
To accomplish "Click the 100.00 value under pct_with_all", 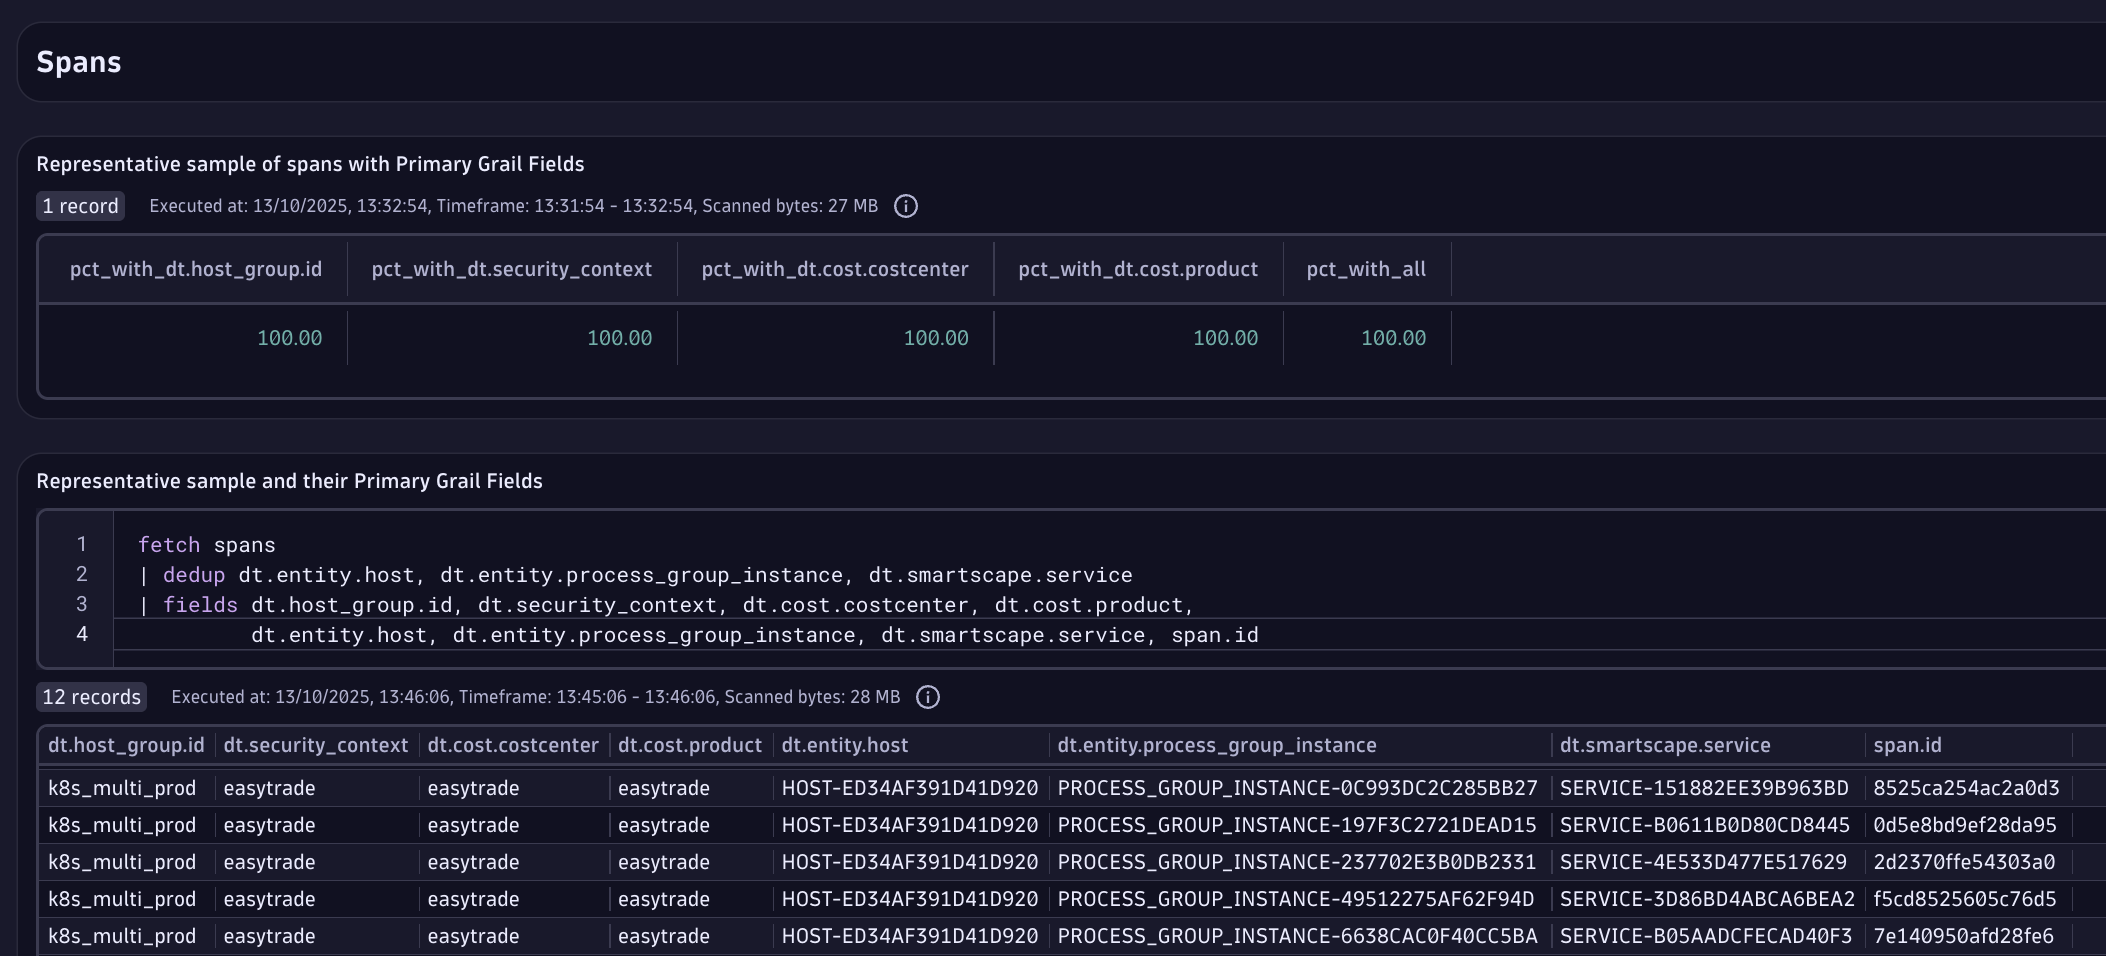I will pos(1392,338).
